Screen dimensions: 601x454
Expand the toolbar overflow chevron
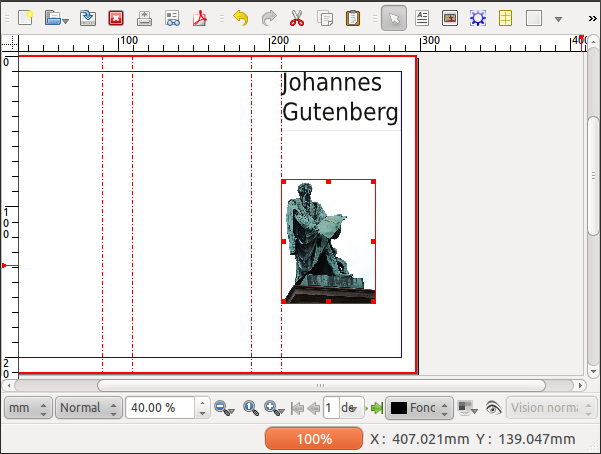[592, 17]
